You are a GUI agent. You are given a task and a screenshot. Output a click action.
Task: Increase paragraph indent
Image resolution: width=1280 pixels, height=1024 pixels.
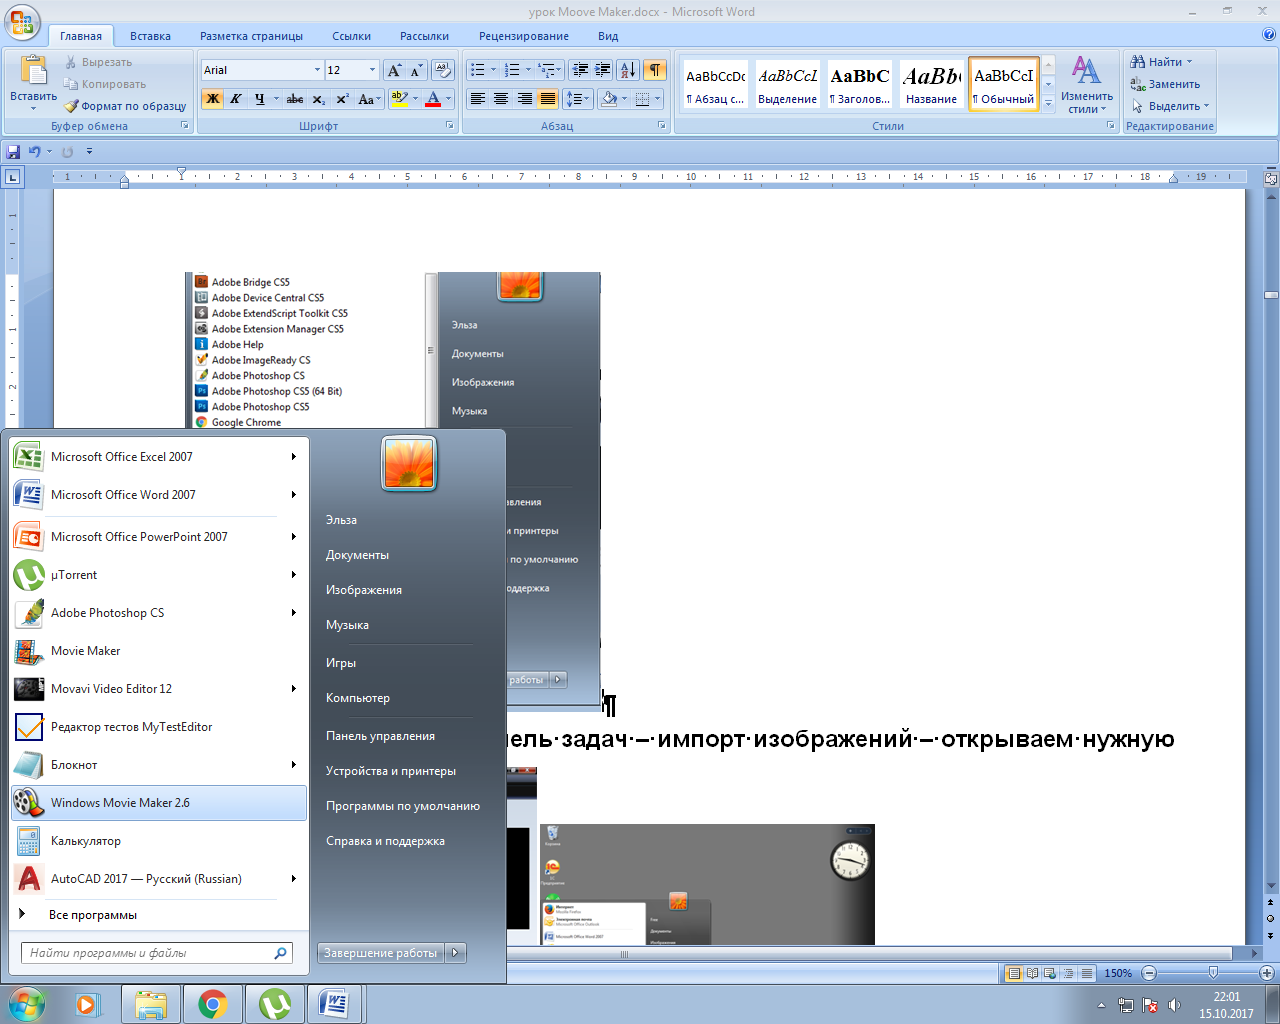603,70
